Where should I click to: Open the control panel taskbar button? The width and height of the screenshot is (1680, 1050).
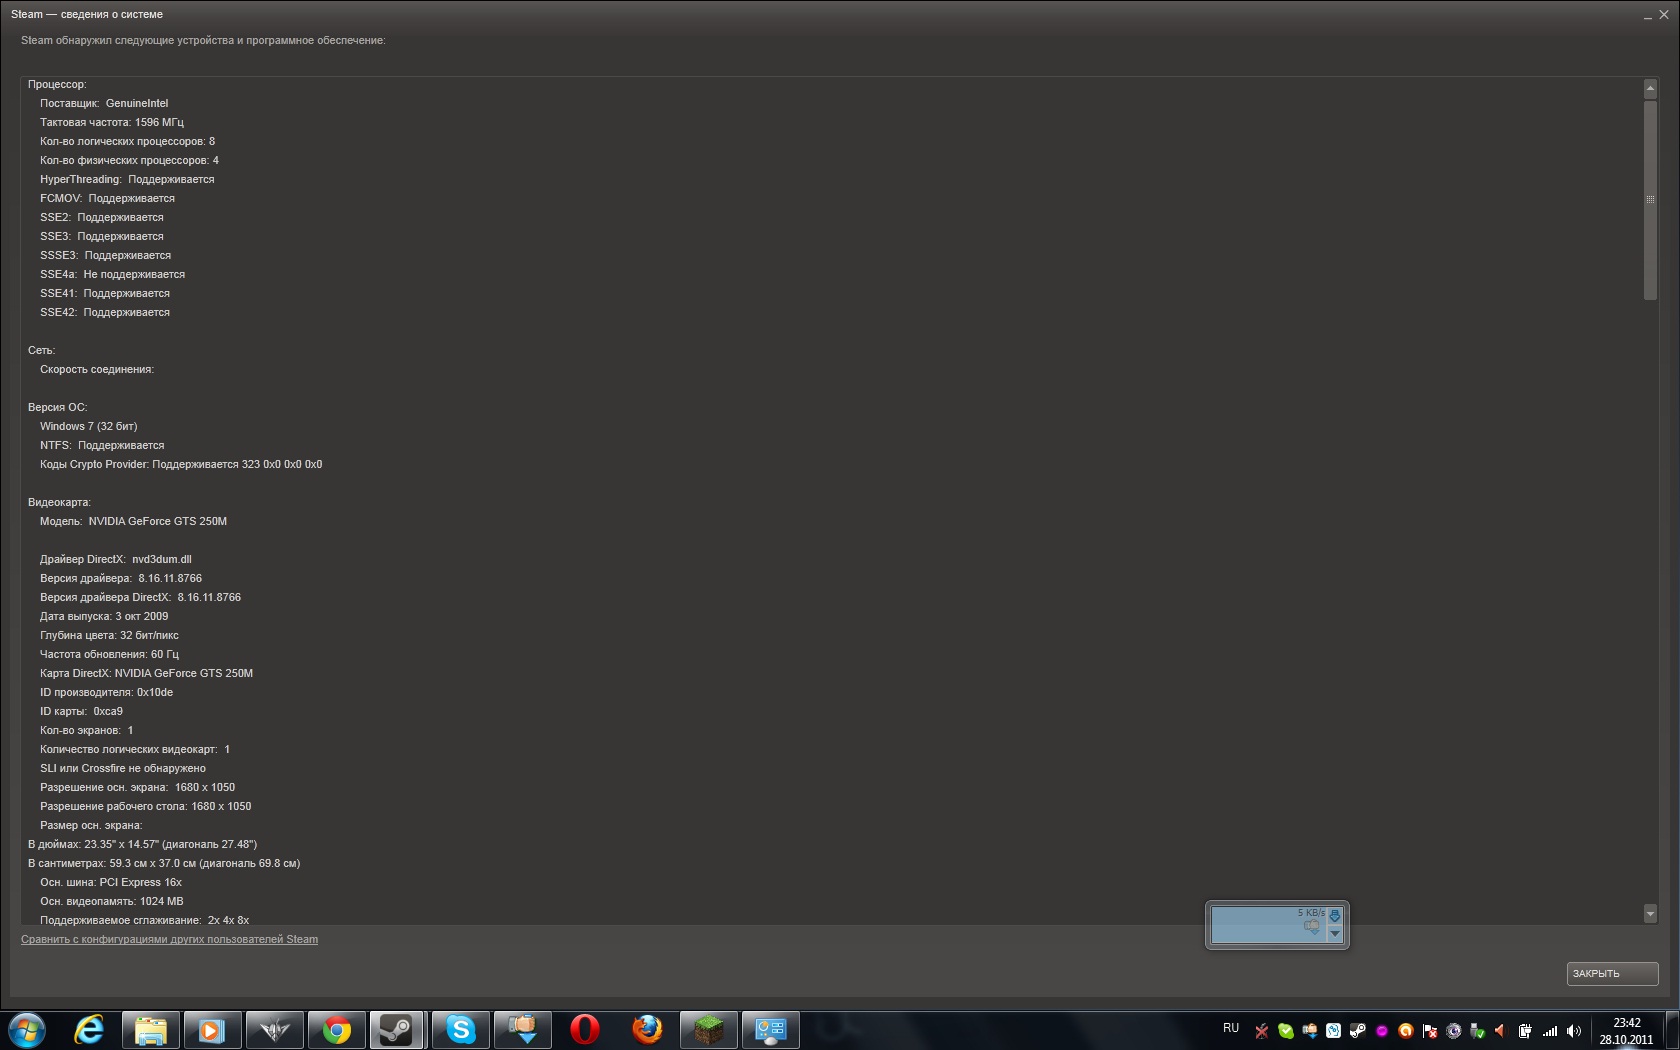(771, 1030)
